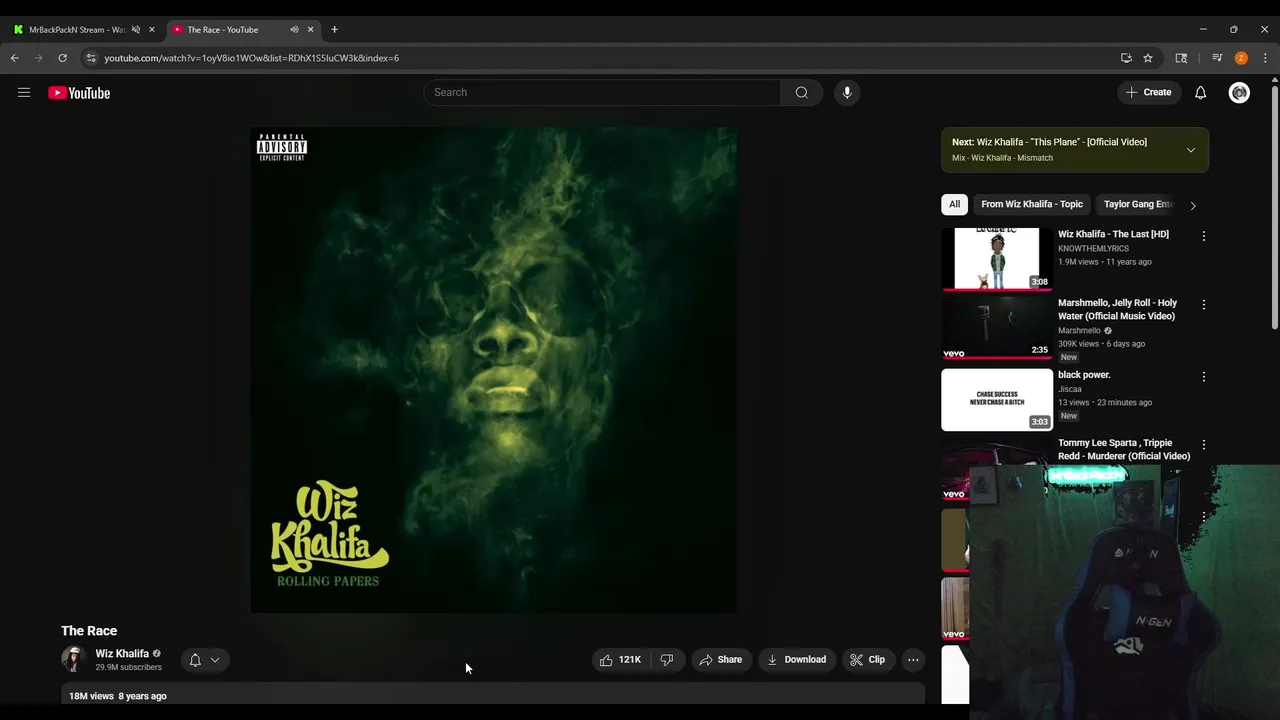Screen dimensions: 1280x720
Task: Dislike the video with thumbs down
Action: pos(666,660)
